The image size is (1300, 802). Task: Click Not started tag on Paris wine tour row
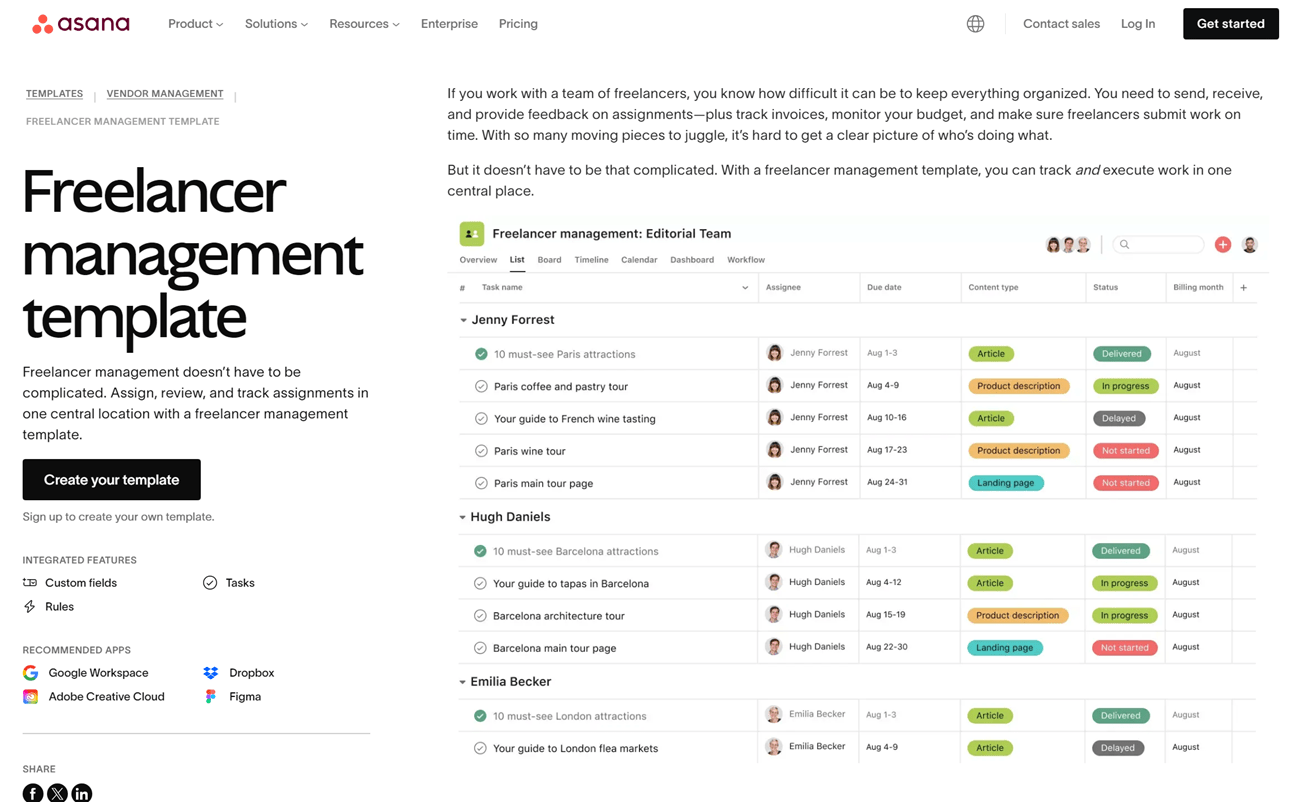pyautogui.click(x=1125, y=451)
